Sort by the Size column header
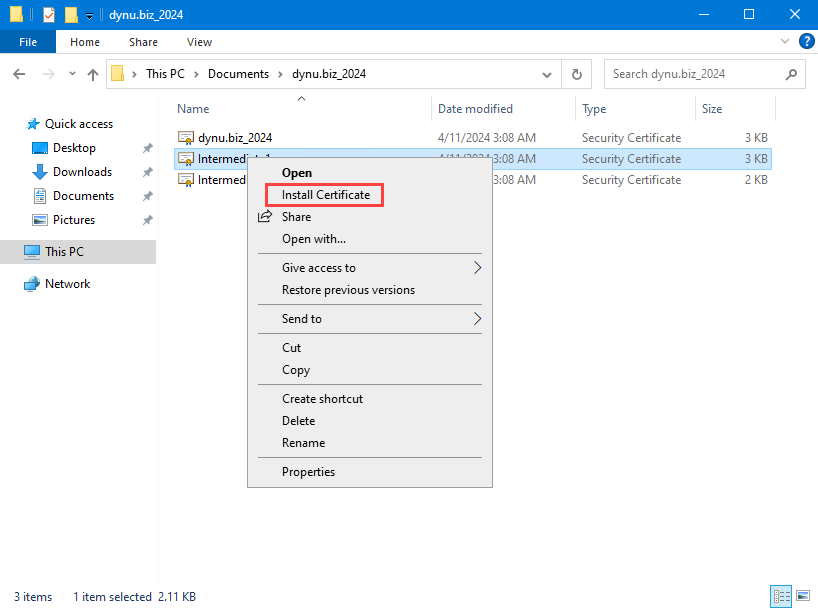The width and height of the screenshot is (818, 608). point(712,109)
